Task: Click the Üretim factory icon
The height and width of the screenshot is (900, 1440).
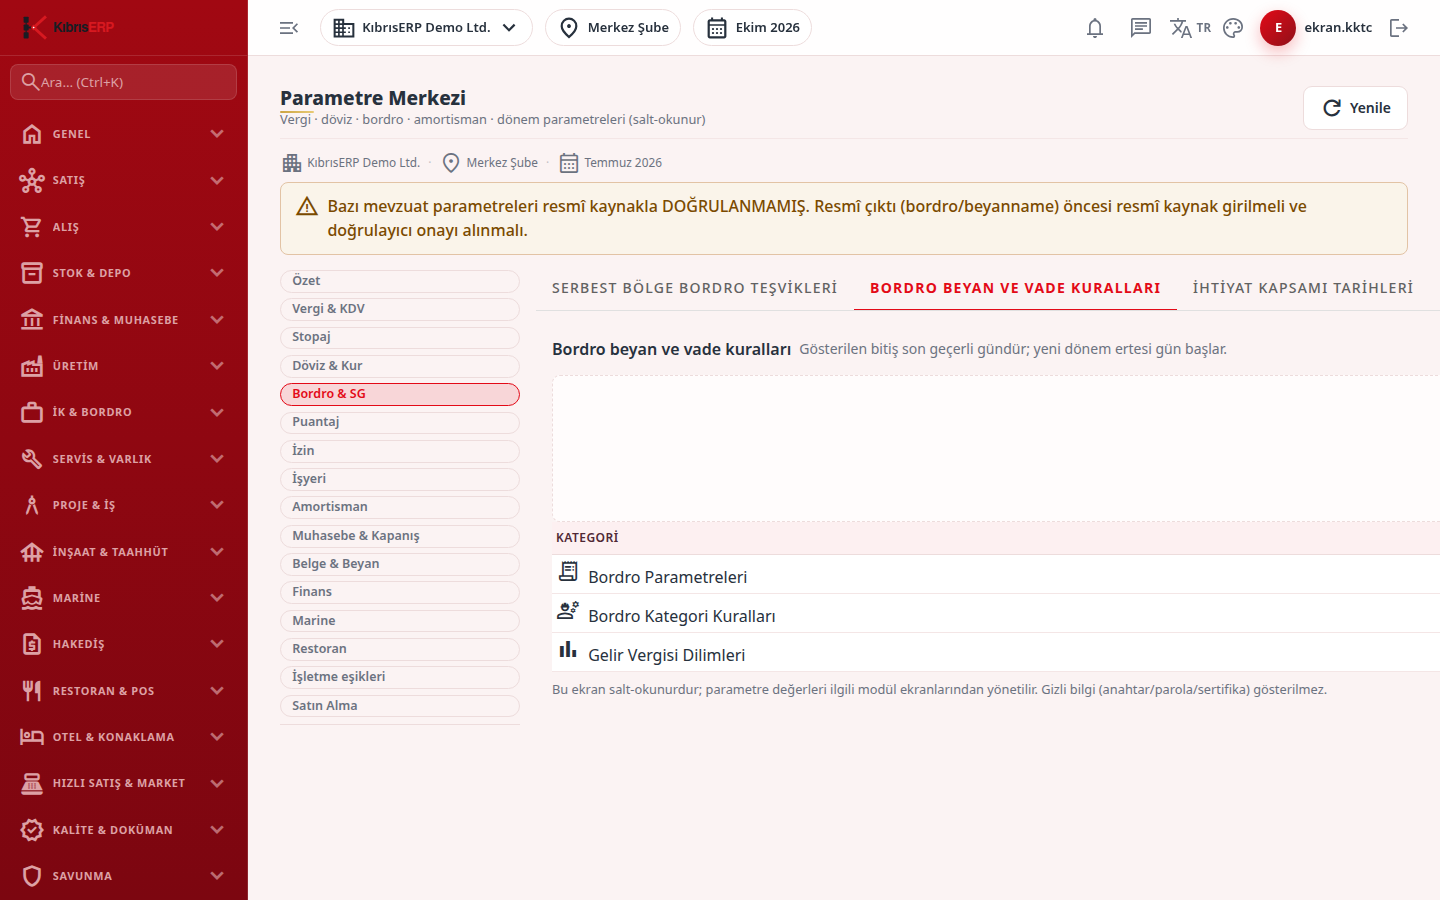Action: click(x=32, y=366)
